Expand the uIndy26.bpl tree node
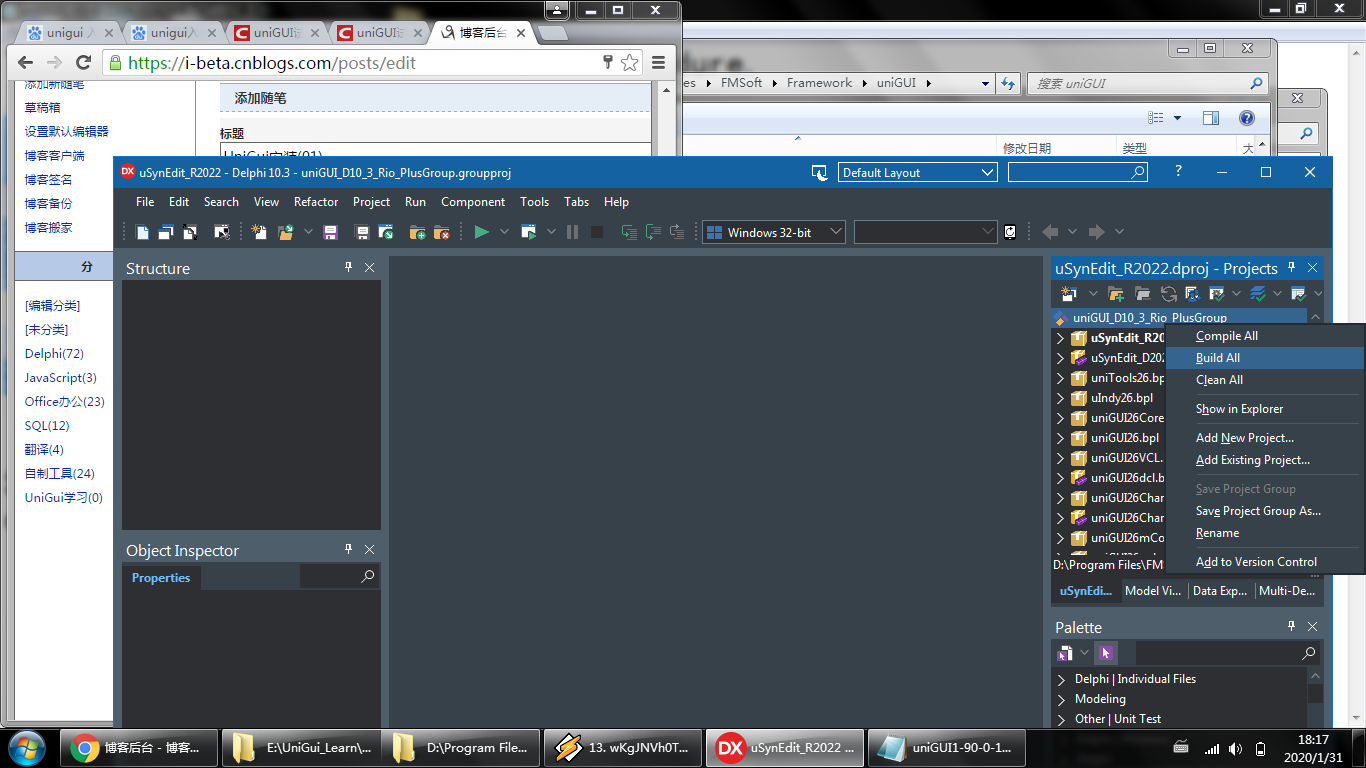1366x768 pixels. click(1060, 398)
